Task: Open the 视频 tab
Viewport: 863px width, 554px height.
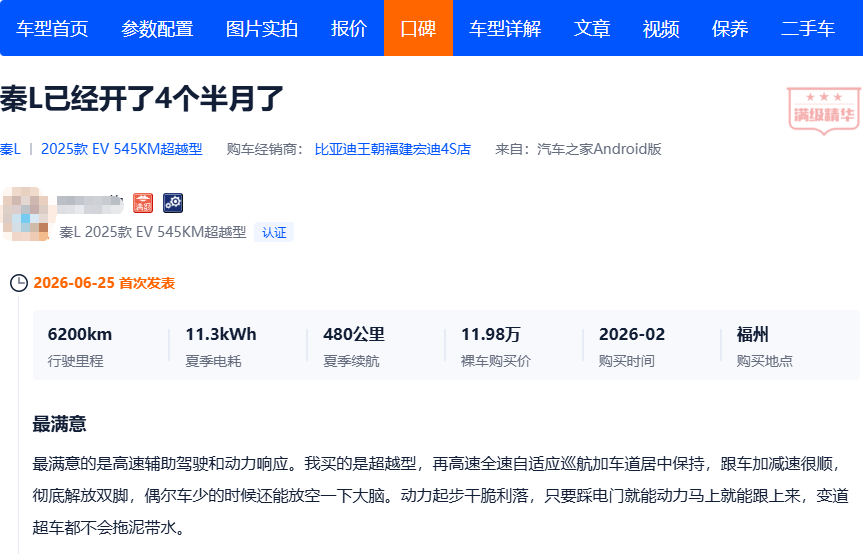Action: 661,28
